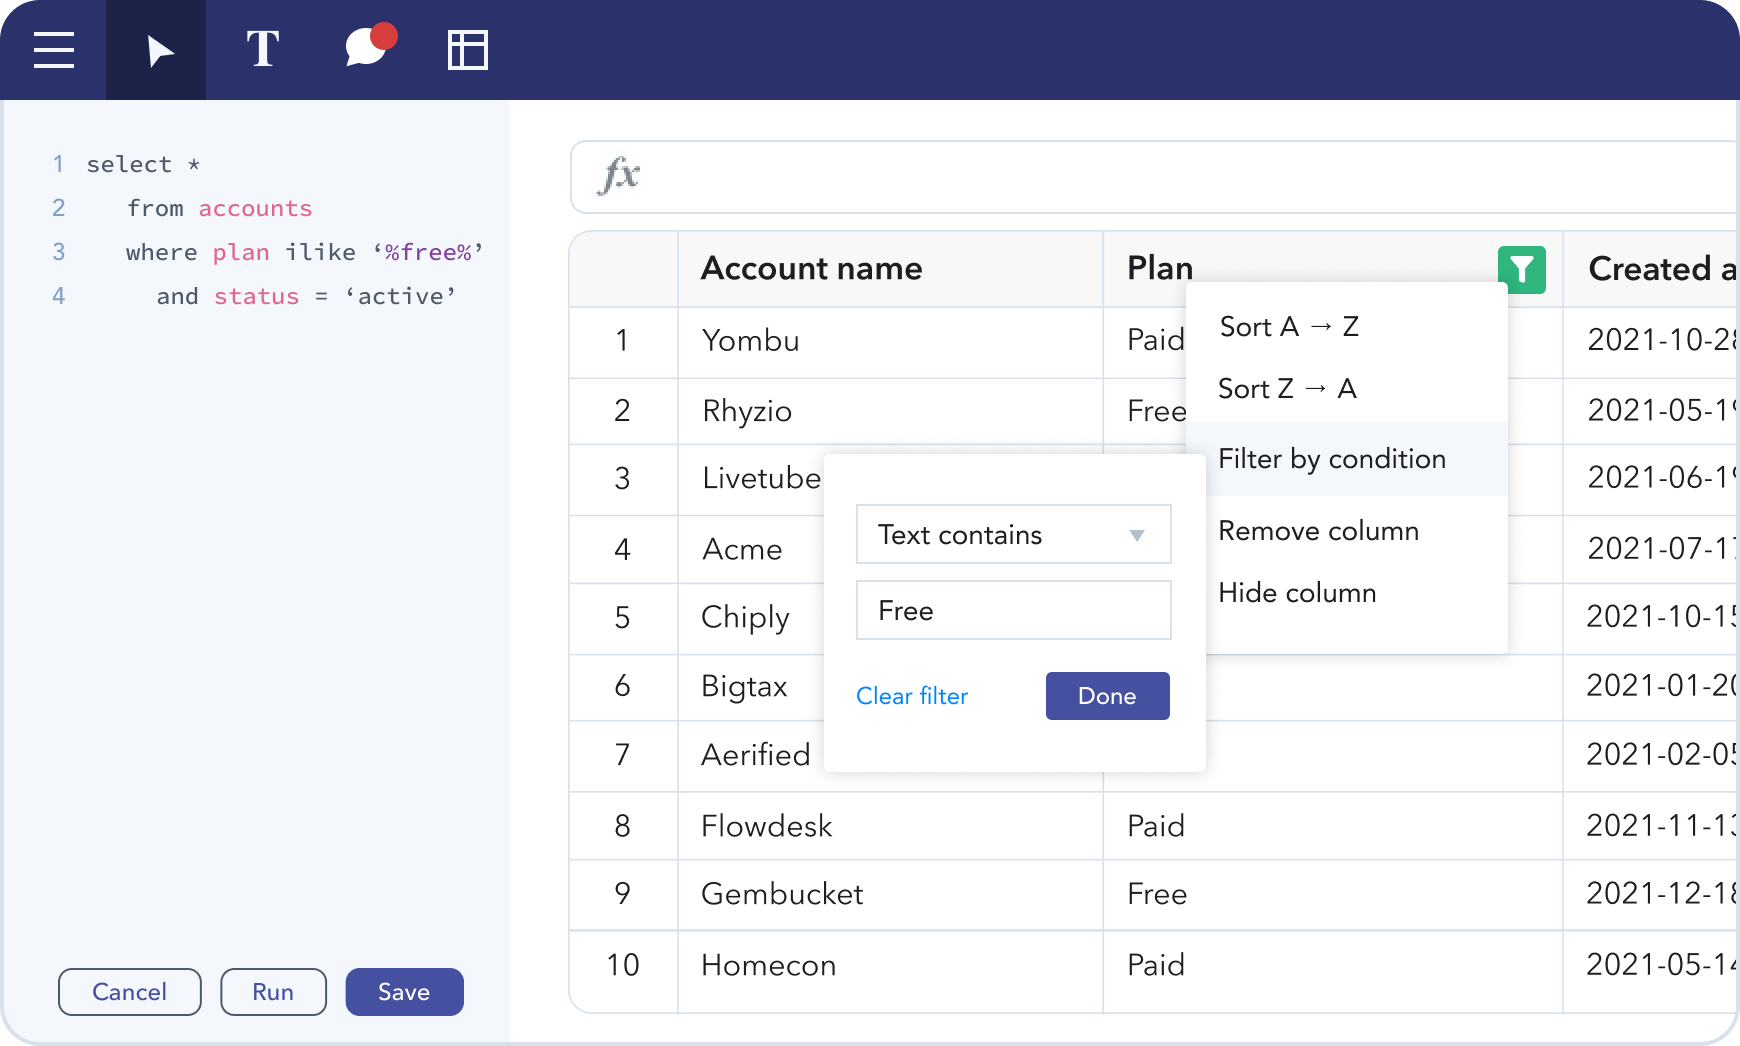Select the Text tool
The width and height of the screenshot is (1740, 1046).
point(262,50)
